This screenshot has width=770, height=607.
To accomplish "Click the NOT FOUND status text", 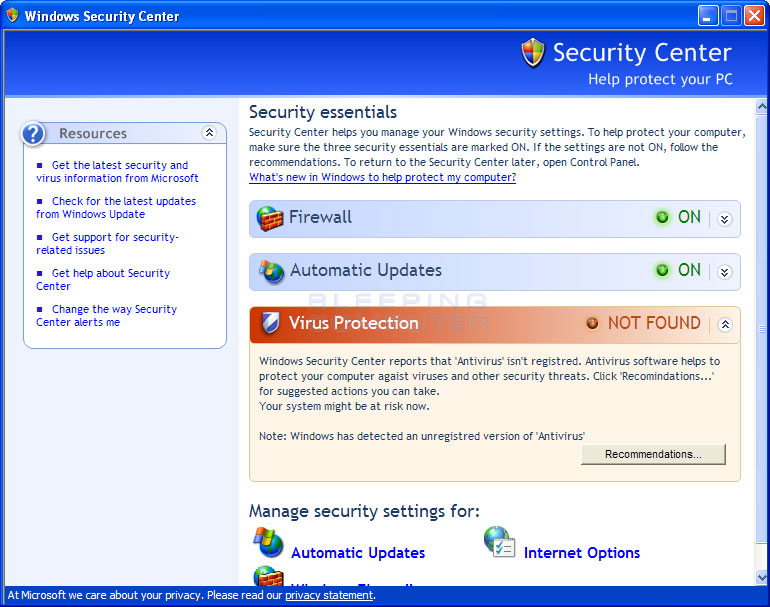I will [x=654, y=323].
